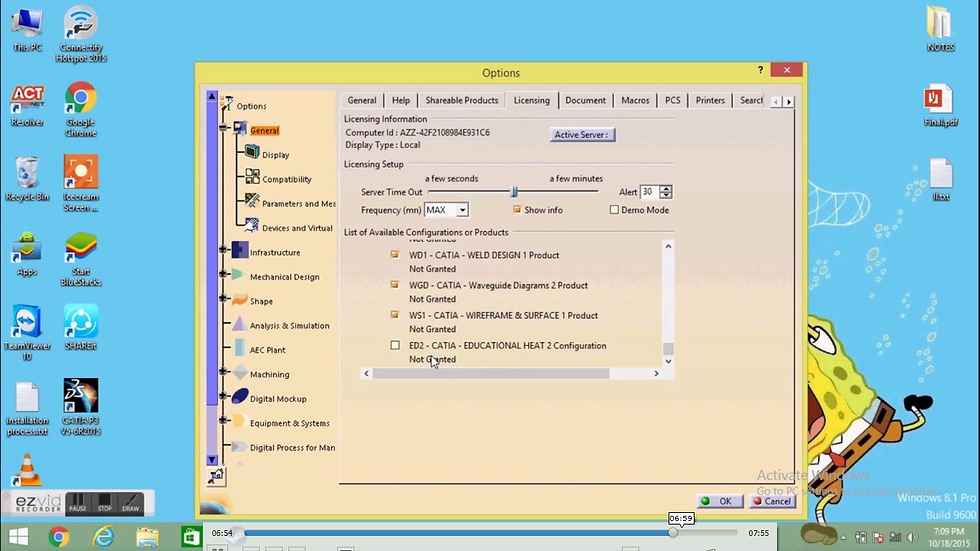The height and width of the screenshot is (551, 980).
Task: Switch to the Shareable Products tab
Action: [462, 100]
